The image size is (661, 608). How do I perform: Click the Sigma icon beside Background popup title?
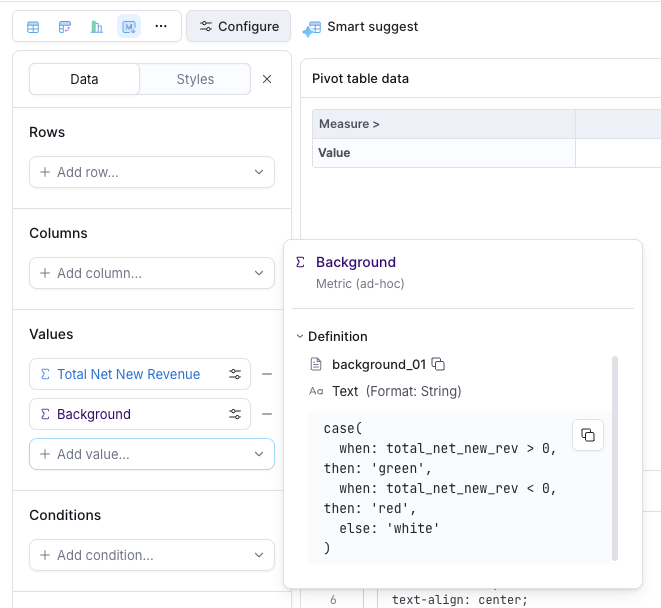(300, 262)
